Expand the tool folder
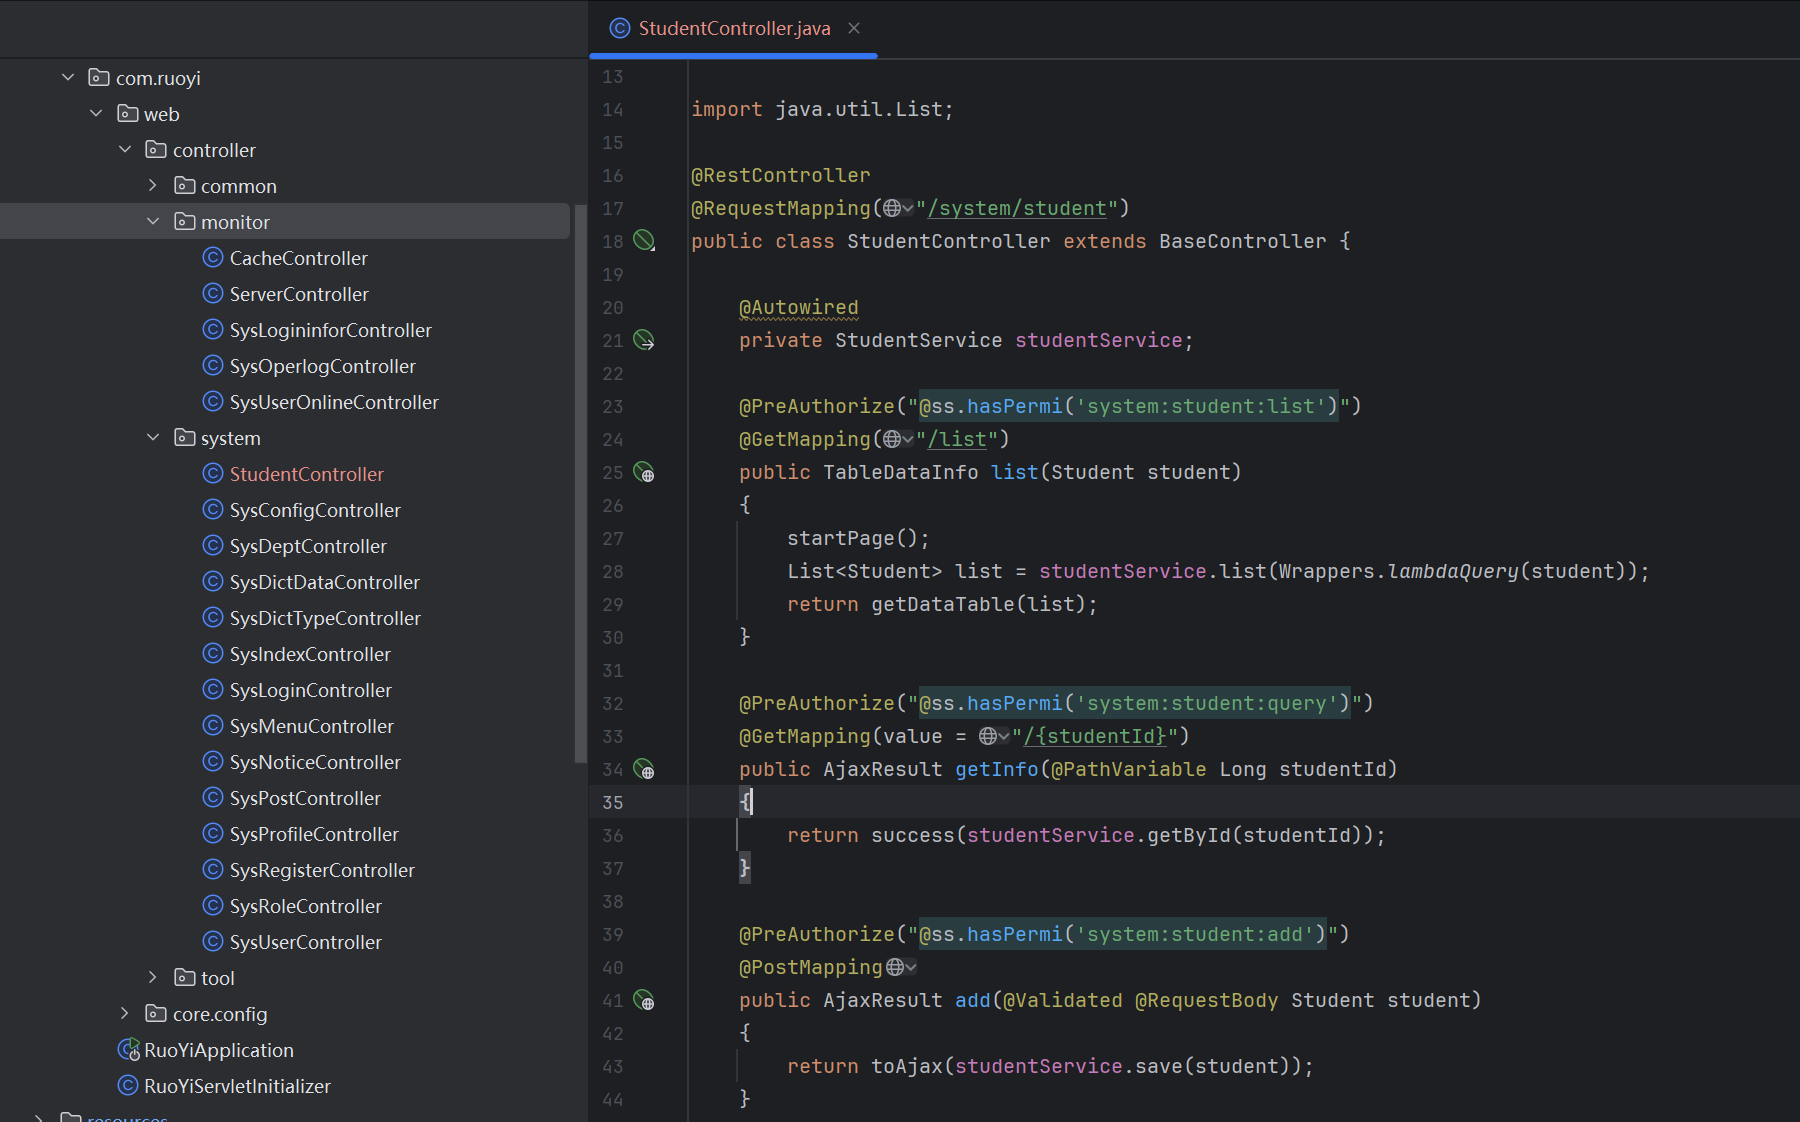1800x1122 pixels. pyautogui.click(x=153, y=977)
